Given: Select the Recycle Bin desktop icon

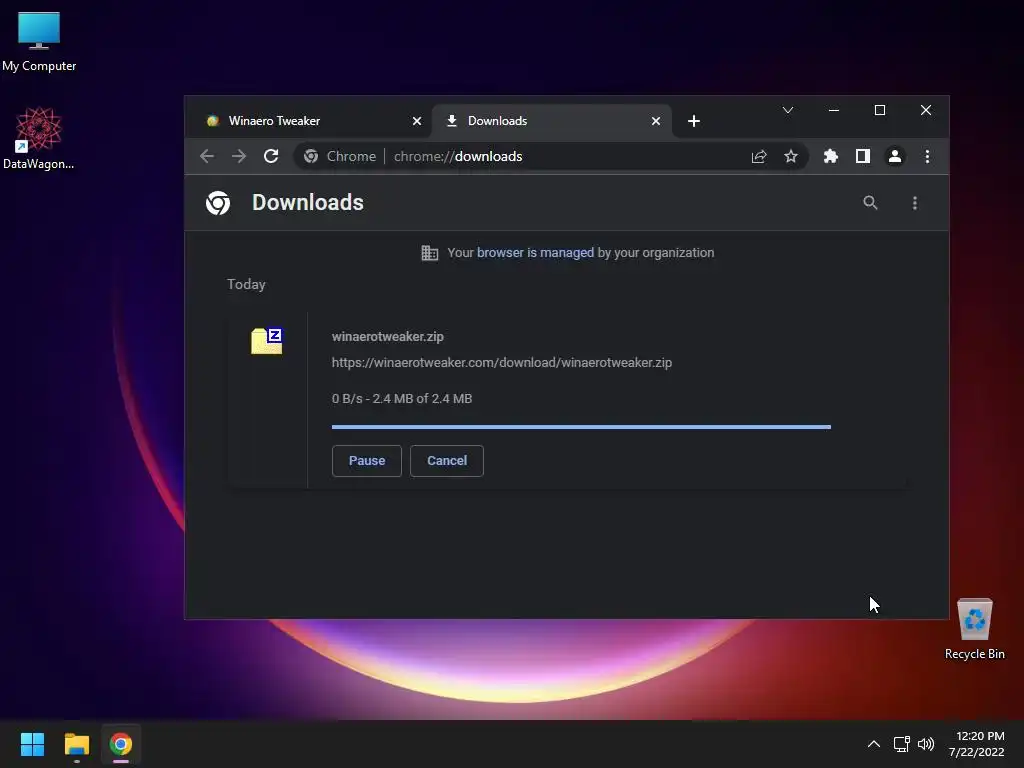Looking at the screenshot, I should (x=974, y=629).
